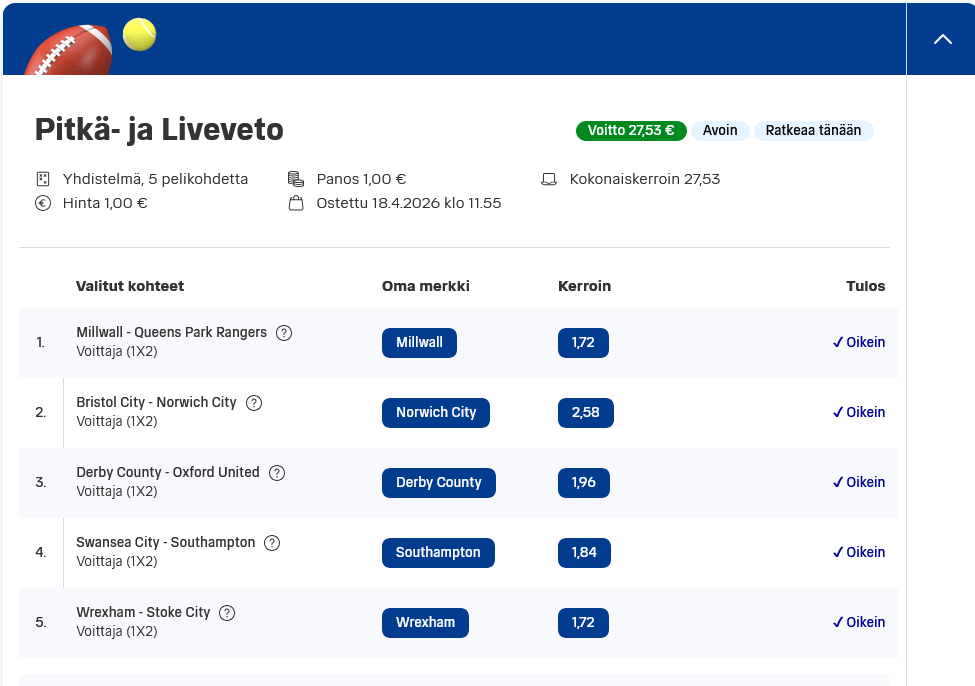This screenshot has height=686, width=975.
Task: Click Oikein result in Millwall row
Action: tap(859, 343)
